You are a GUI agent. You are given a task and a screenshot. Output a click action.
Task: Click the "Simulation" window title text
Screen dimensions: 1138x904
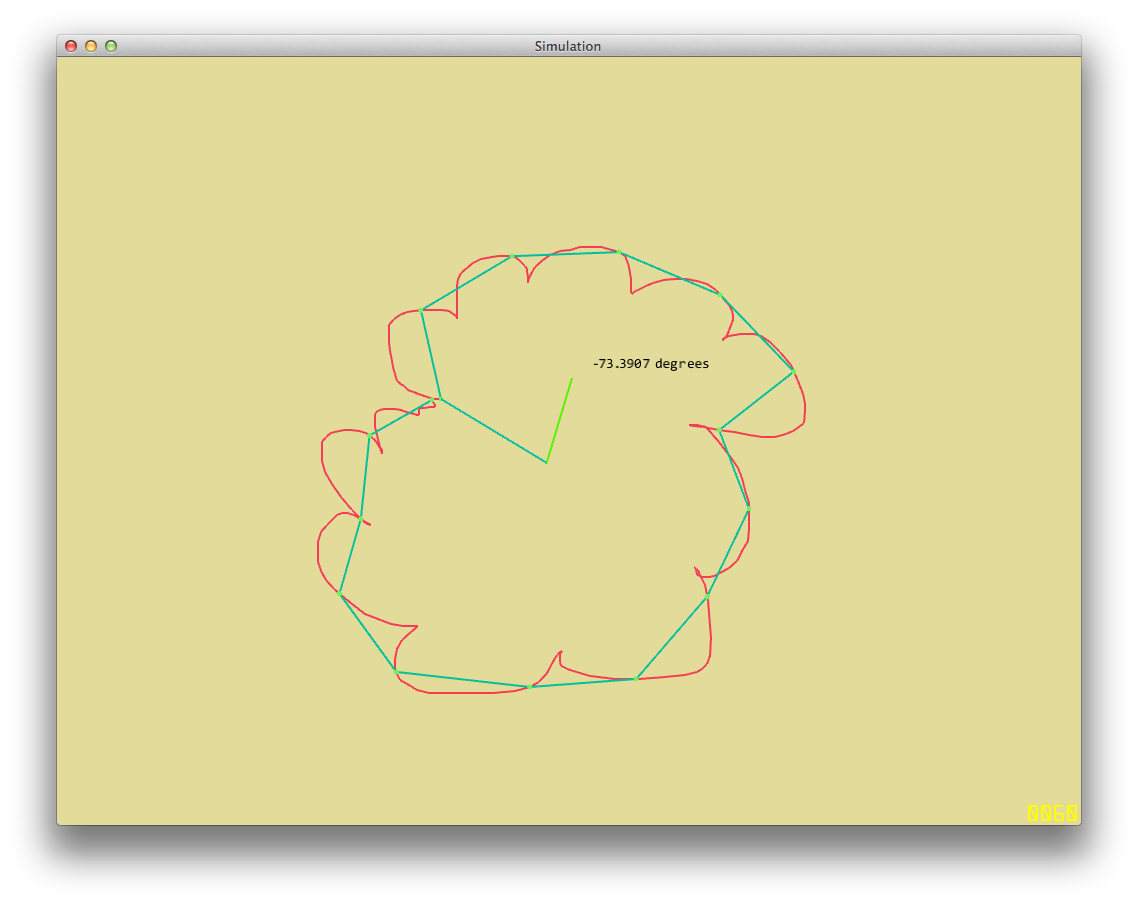click(567, 46)
